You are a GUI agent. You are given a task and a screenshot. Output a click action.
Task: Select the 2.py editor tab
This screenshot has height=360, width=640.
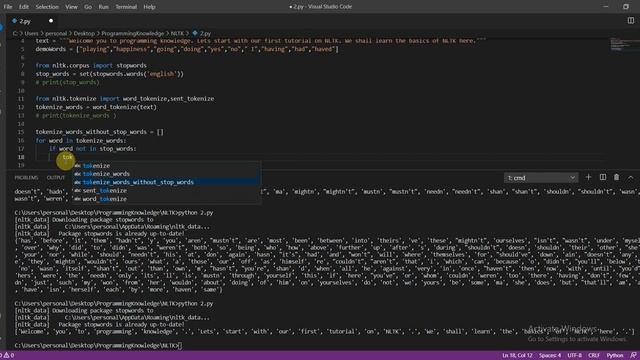tap(25, 21)
